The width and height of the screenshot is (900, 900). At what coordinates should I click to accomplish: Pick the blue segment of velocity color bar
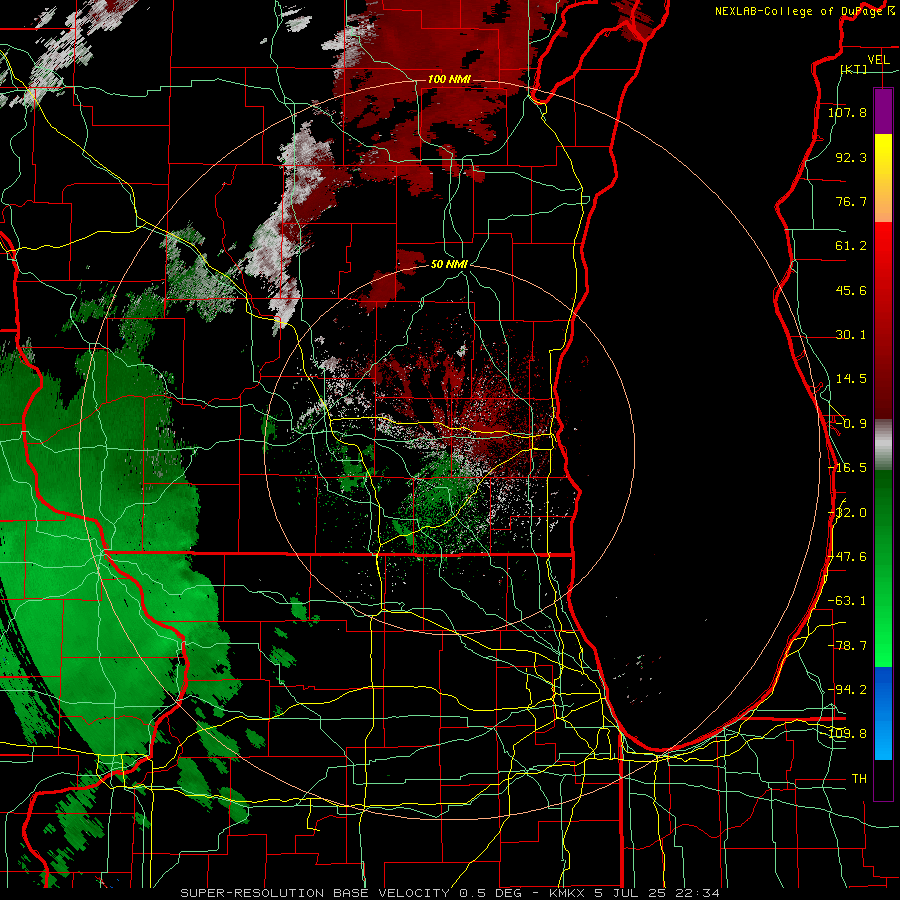pos(883,713)
